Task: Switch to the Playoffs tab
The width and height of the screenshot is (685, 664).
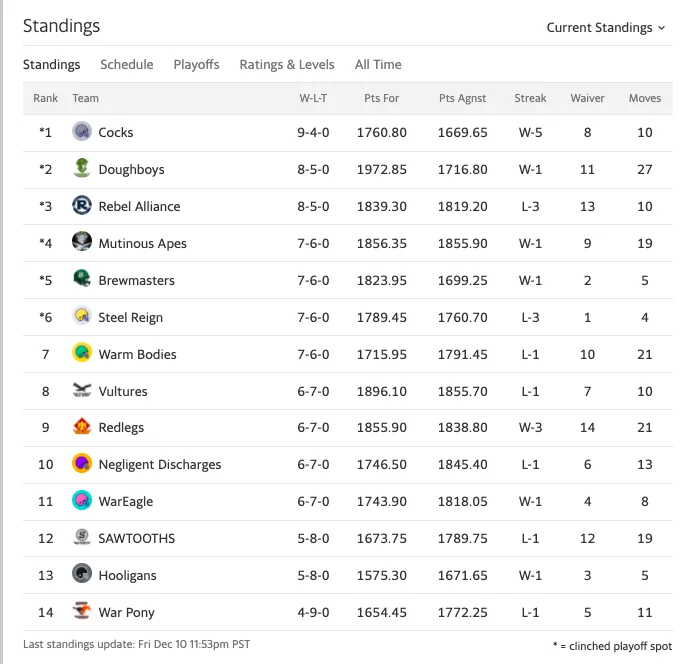Action: 196,65
